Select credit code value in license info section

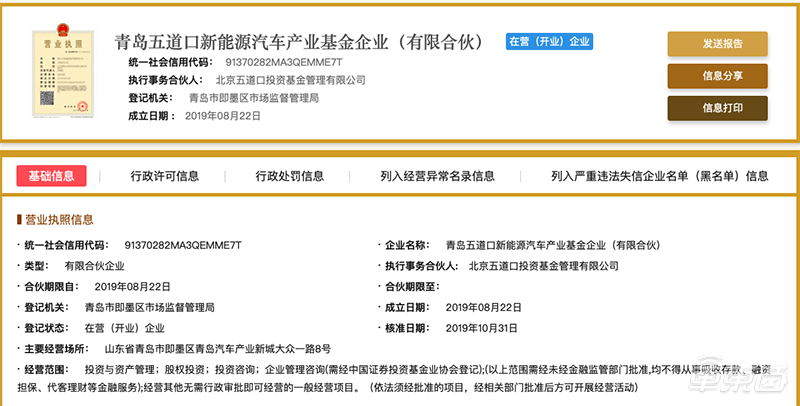pyautogui.click(x=183, y=245)
